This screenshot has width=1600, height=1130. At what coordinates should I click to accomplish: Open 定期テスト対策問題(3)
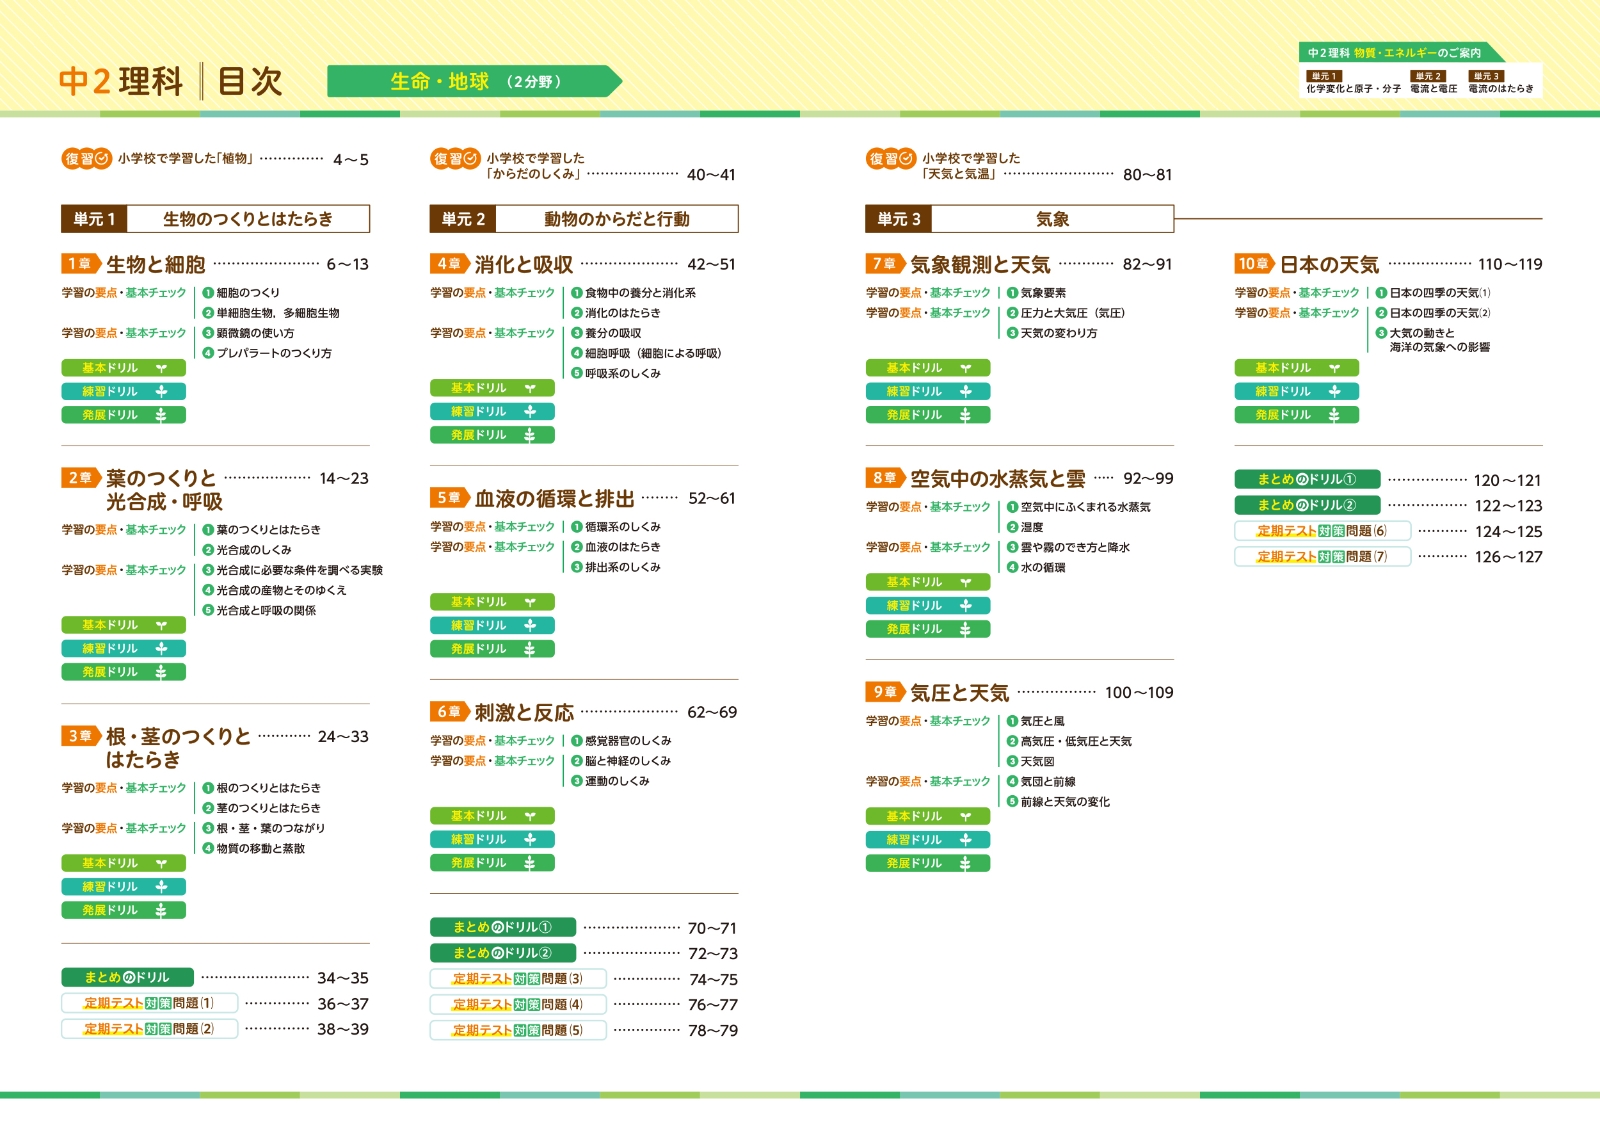coord(518,979)
